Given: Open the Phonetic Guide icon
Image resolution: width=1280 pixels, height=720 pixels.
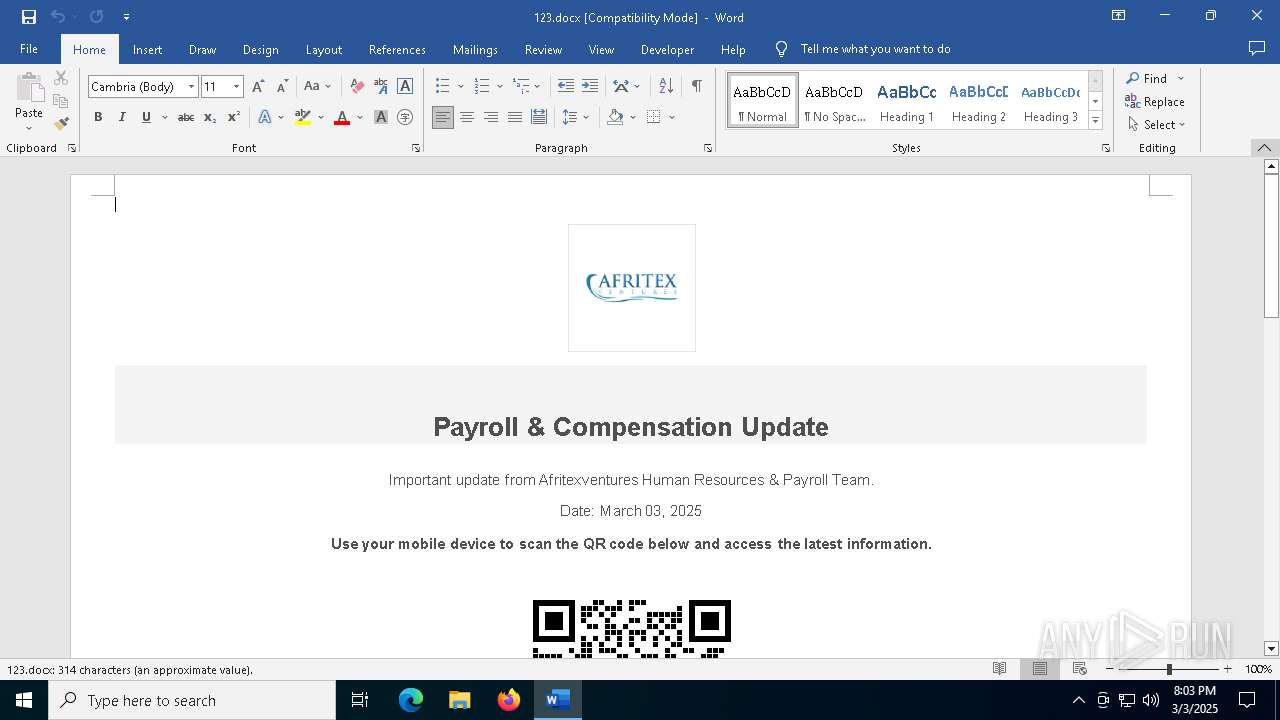Looking at the screenshot, I should (381, 86).
